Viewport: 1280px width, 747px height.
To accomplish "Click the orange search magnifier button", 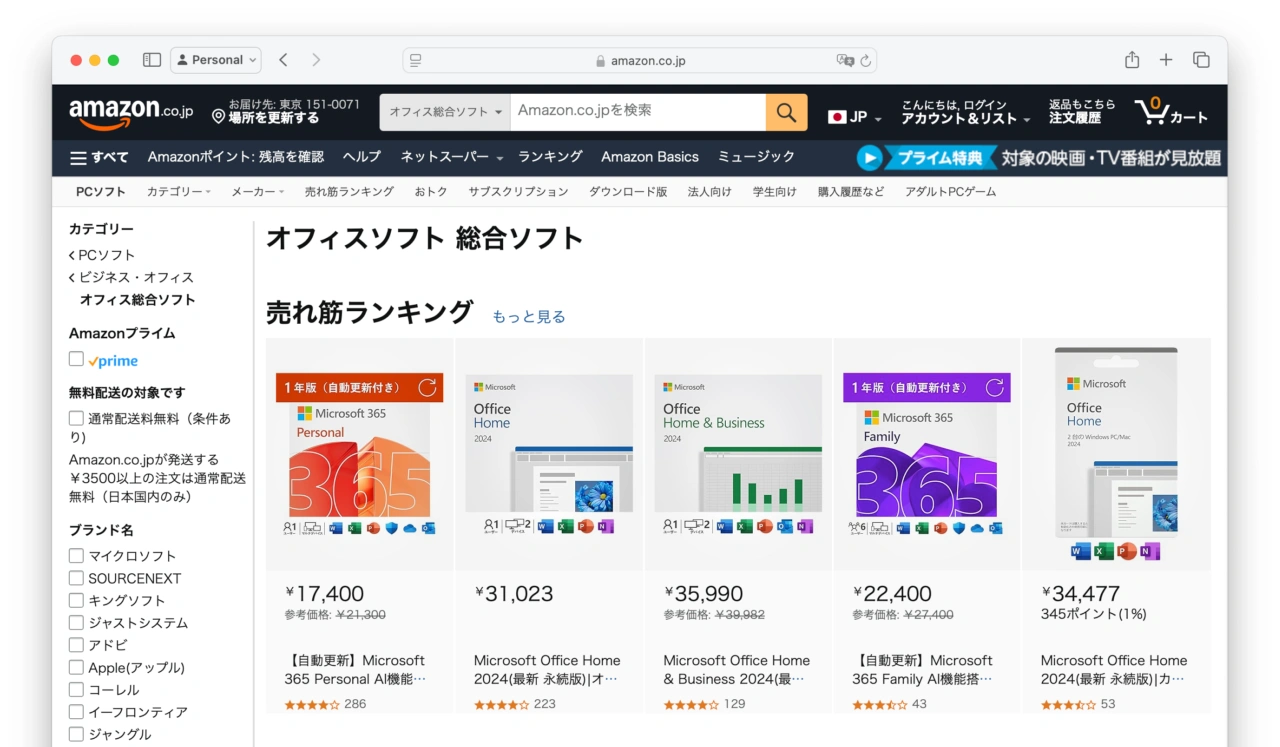I will click(786, 112).
